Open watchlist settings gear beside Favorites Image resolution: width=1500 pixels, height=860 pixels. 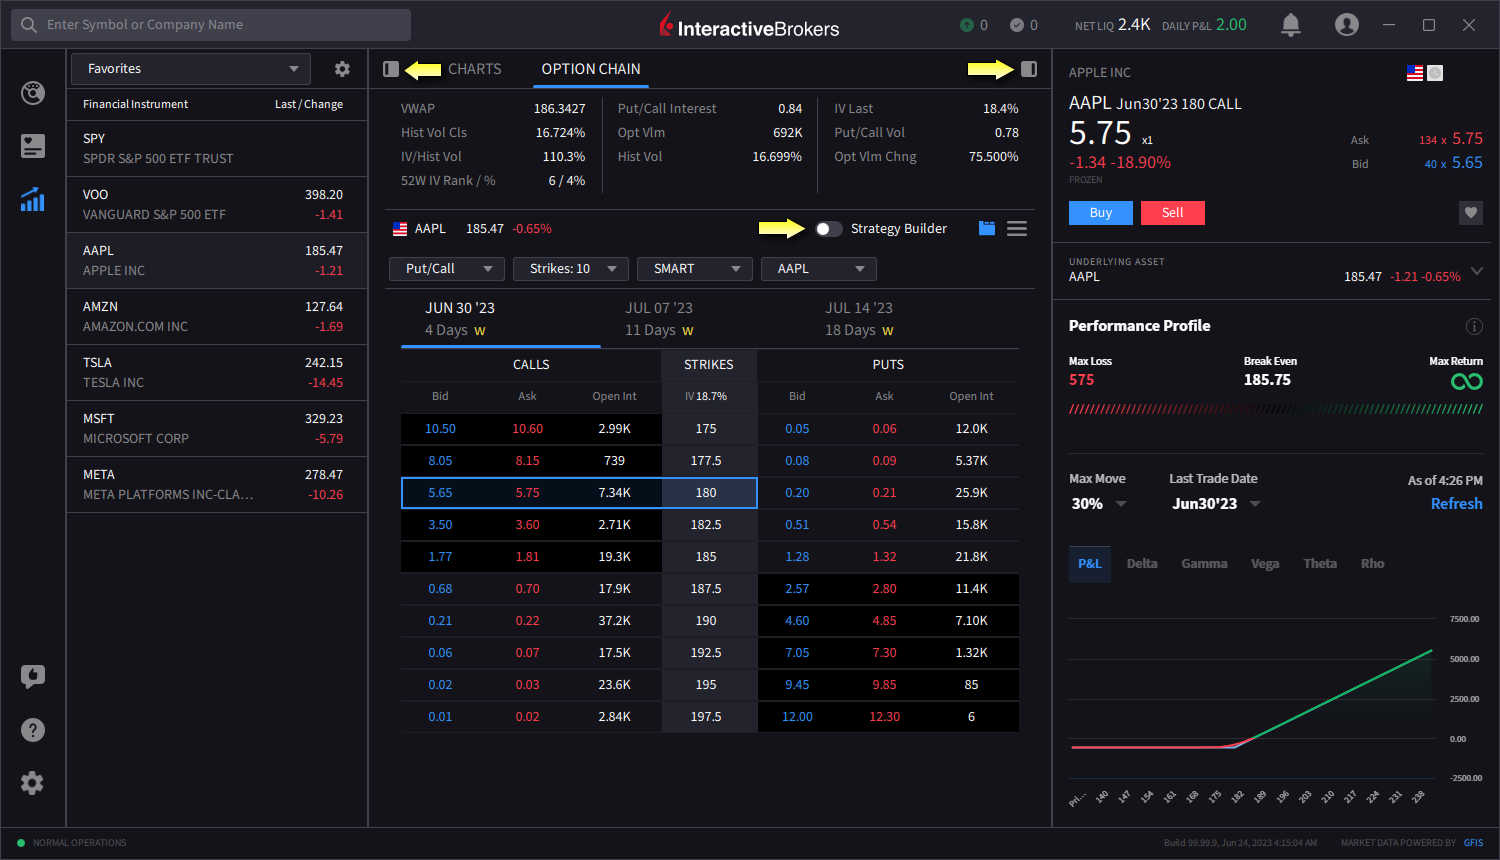342,69
